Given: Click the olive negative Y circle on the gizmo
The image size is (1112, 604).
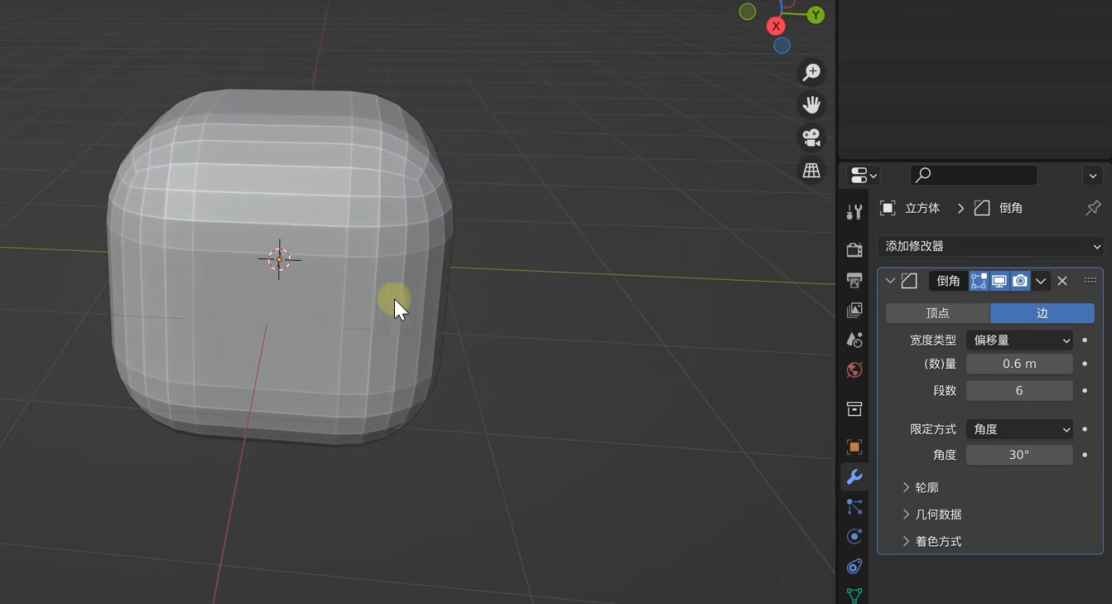Looking at the screenshot, I should click(x=747, y=11).
